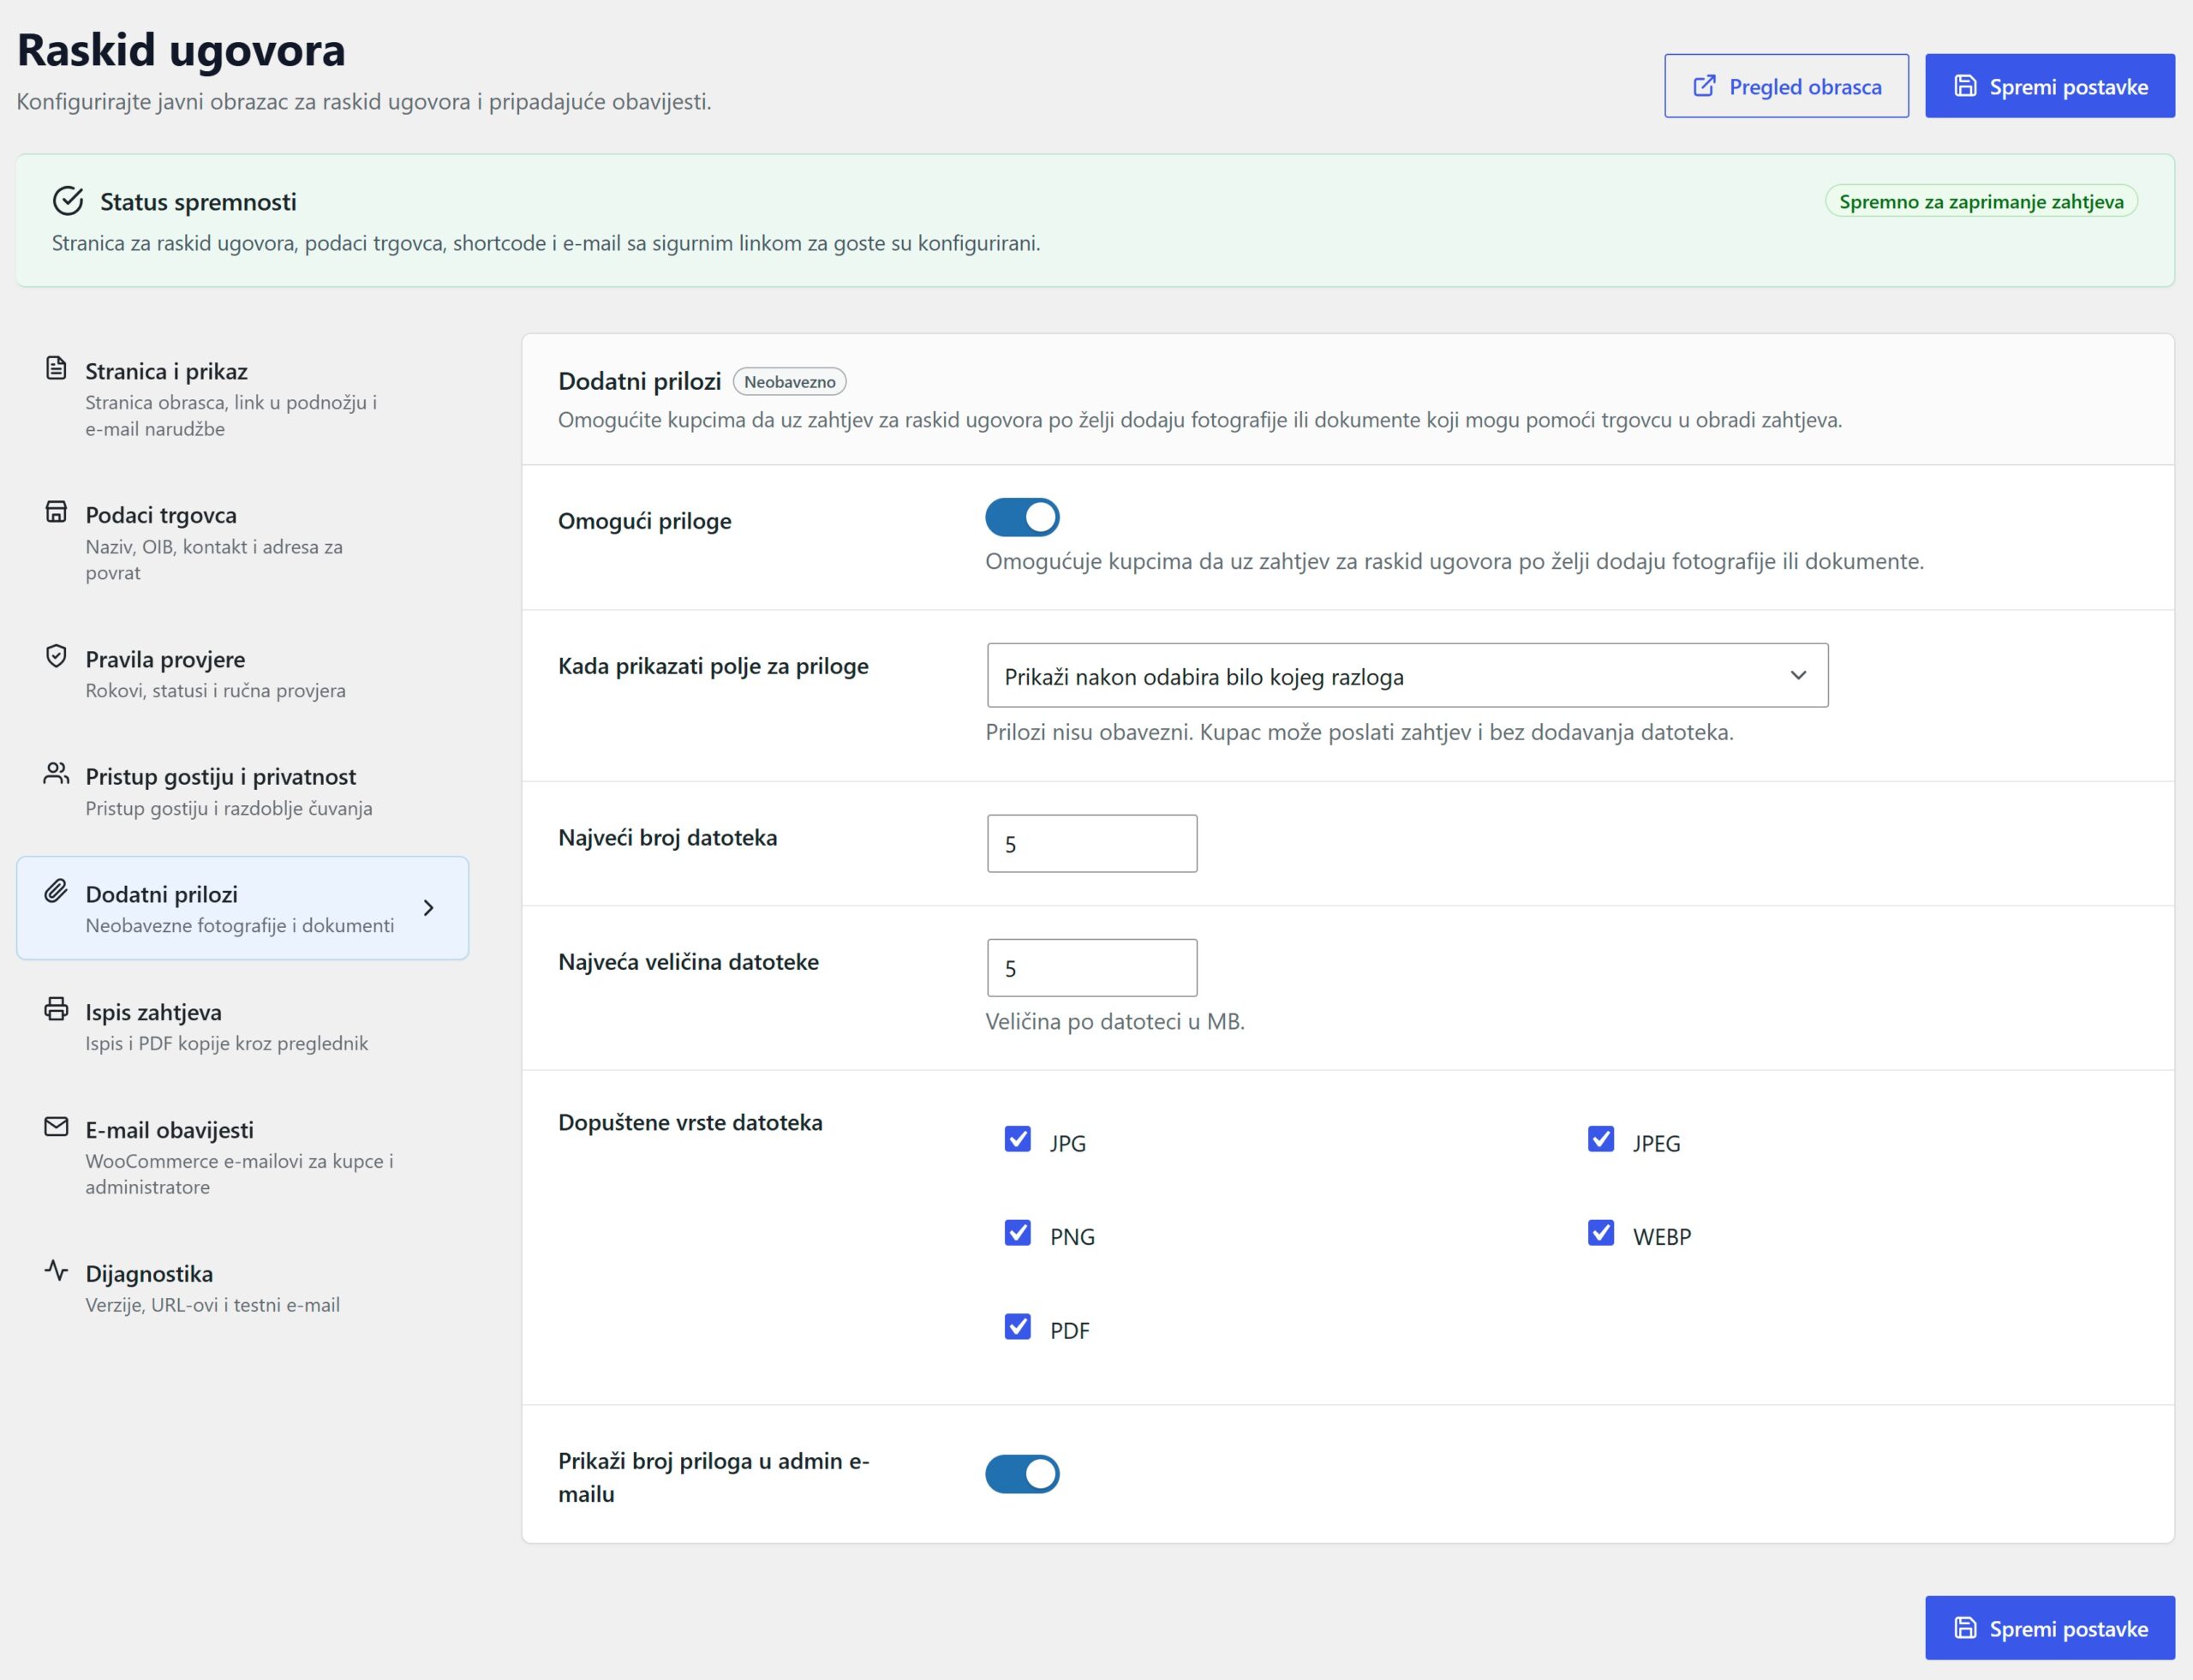The height and width of the screenshot is (1680, 2193).
Task: Uncheck the PDF file type checkbox
Action: 1017,1327
